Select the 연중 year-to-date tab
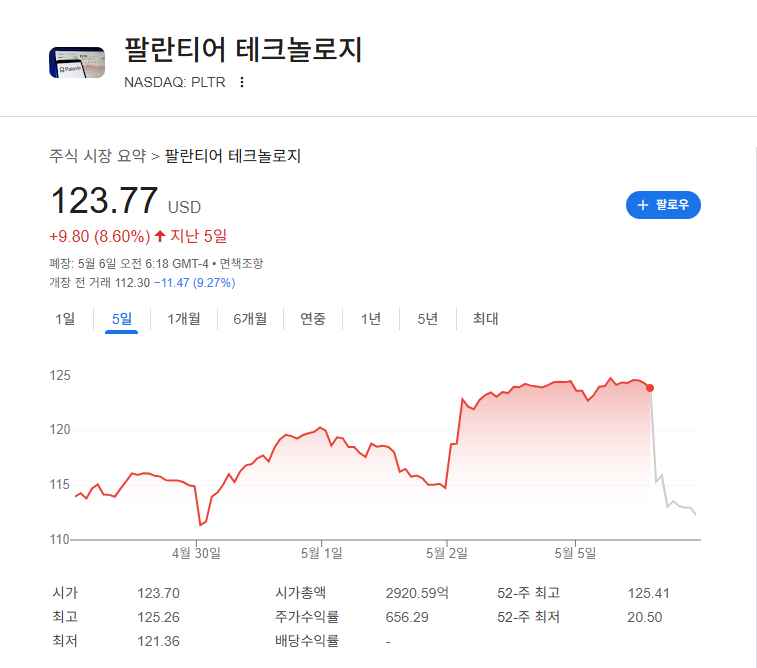The width and height of the screenshot is (757, 668). (313, 319)
